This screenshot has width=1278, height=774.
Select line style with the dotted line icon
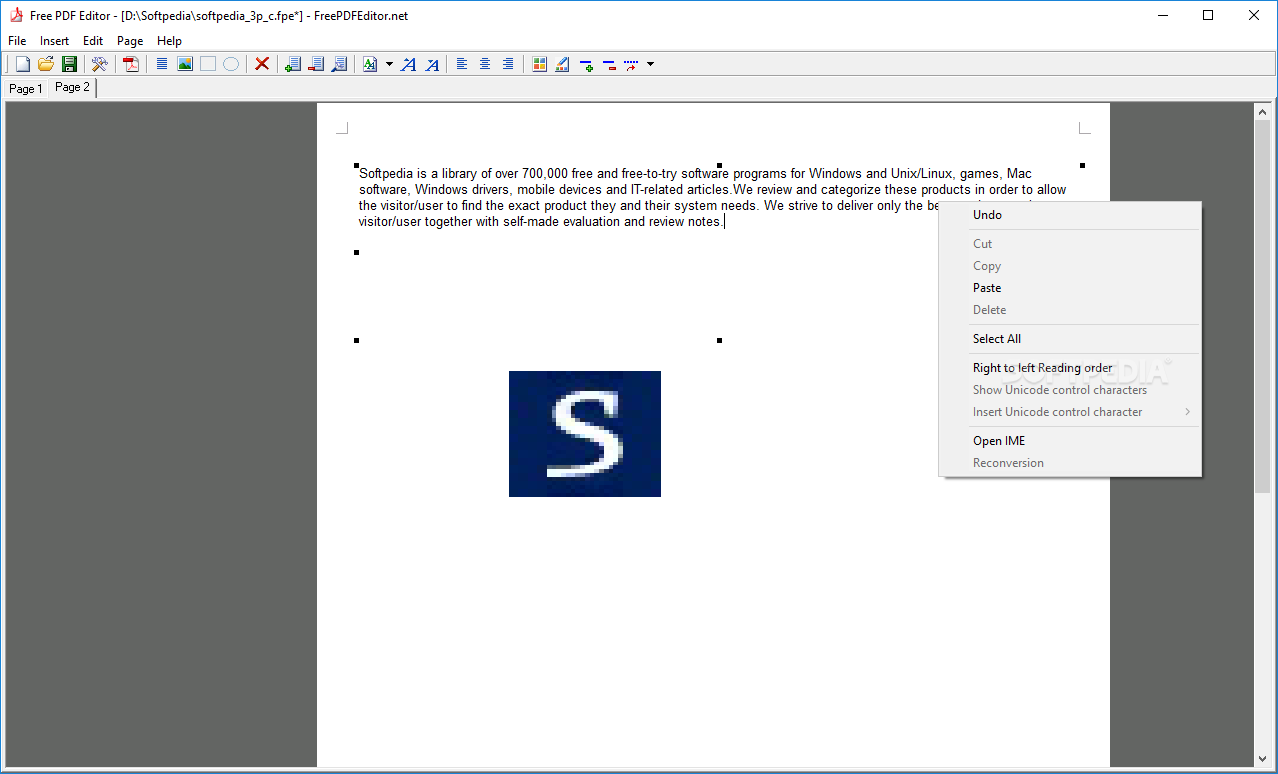pyautogui.click(x=631, y=64)
